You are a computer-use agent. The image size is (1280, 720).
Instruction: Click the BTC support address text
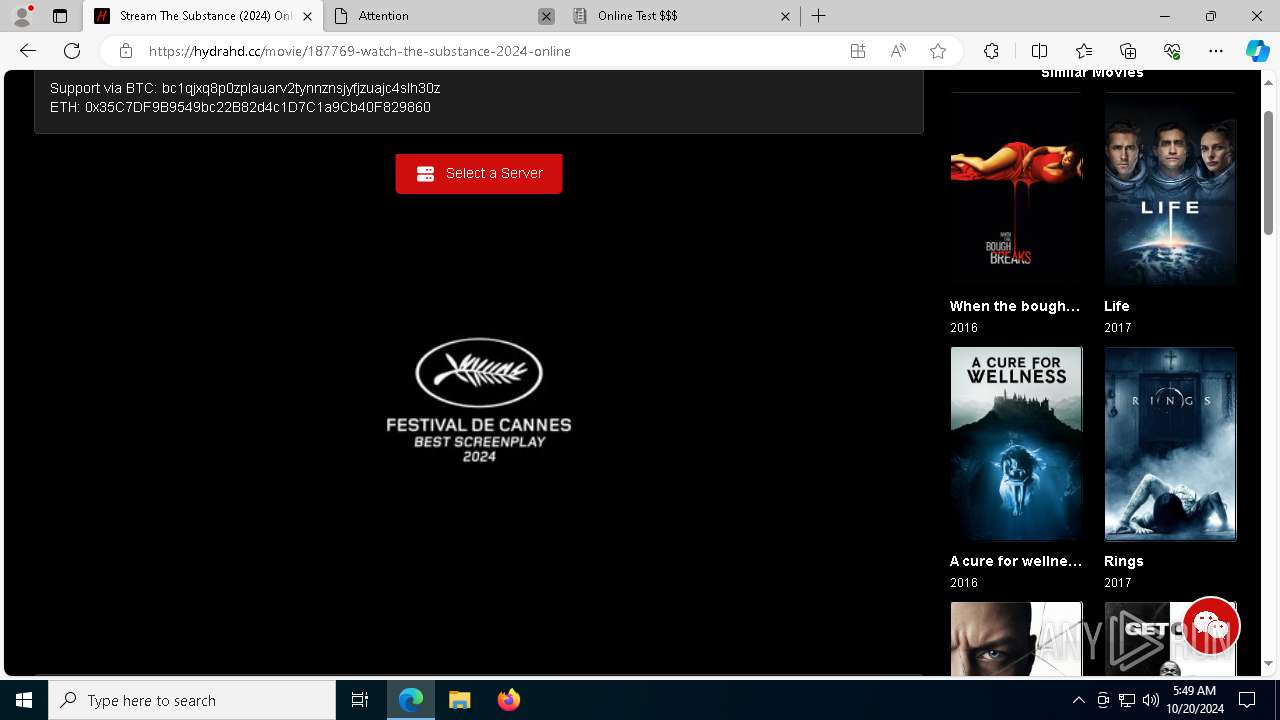point(301,88)
